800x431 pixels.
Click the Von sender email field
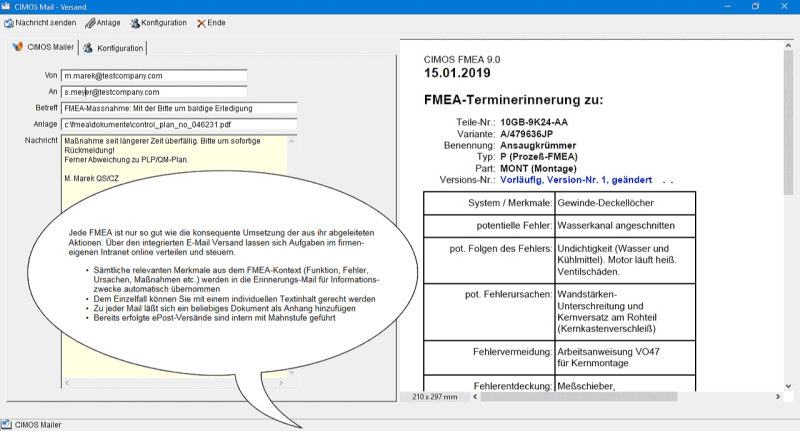coord(153,75)
